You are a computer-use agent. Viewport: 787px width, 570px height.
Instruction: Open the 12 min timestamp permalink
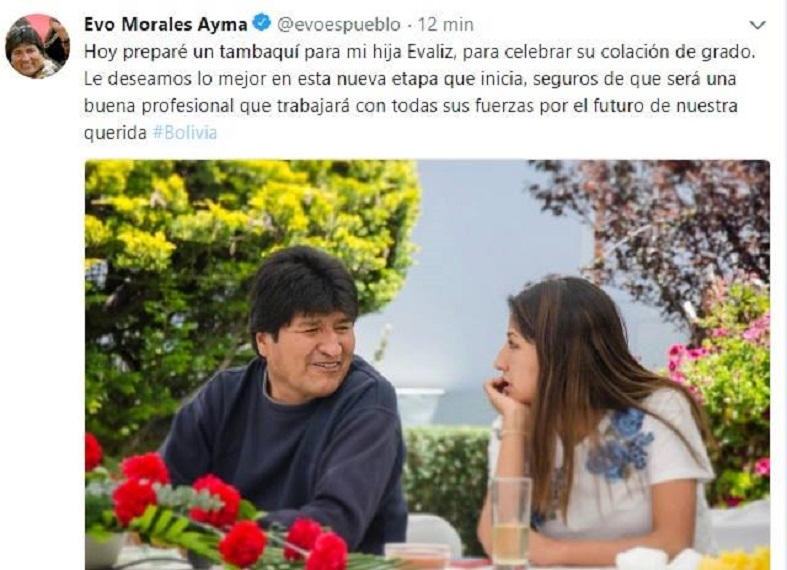[446, 24]
